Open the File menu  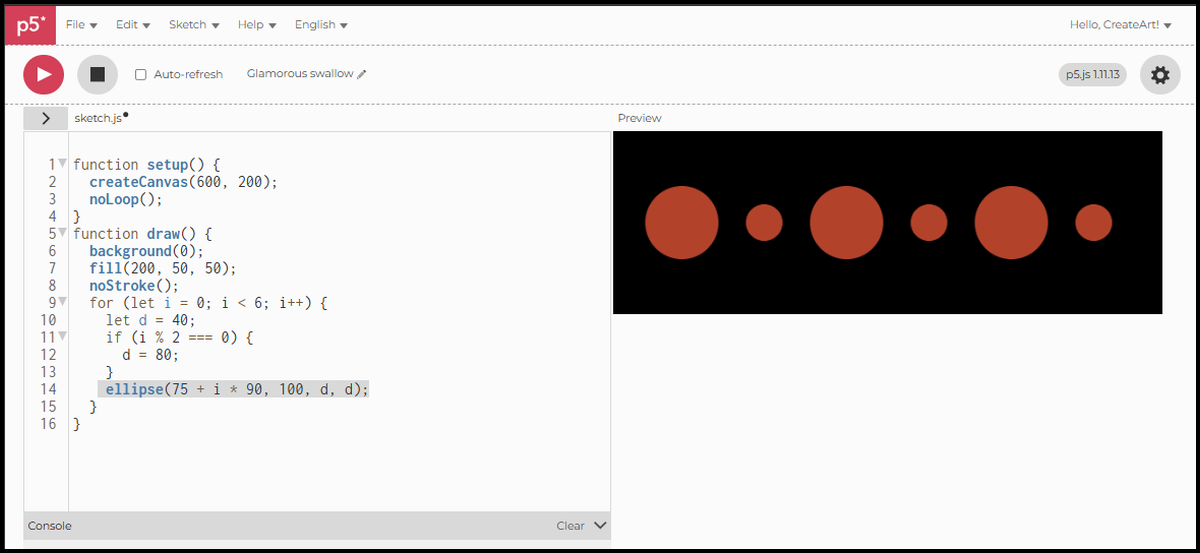[x=82, y=25]
